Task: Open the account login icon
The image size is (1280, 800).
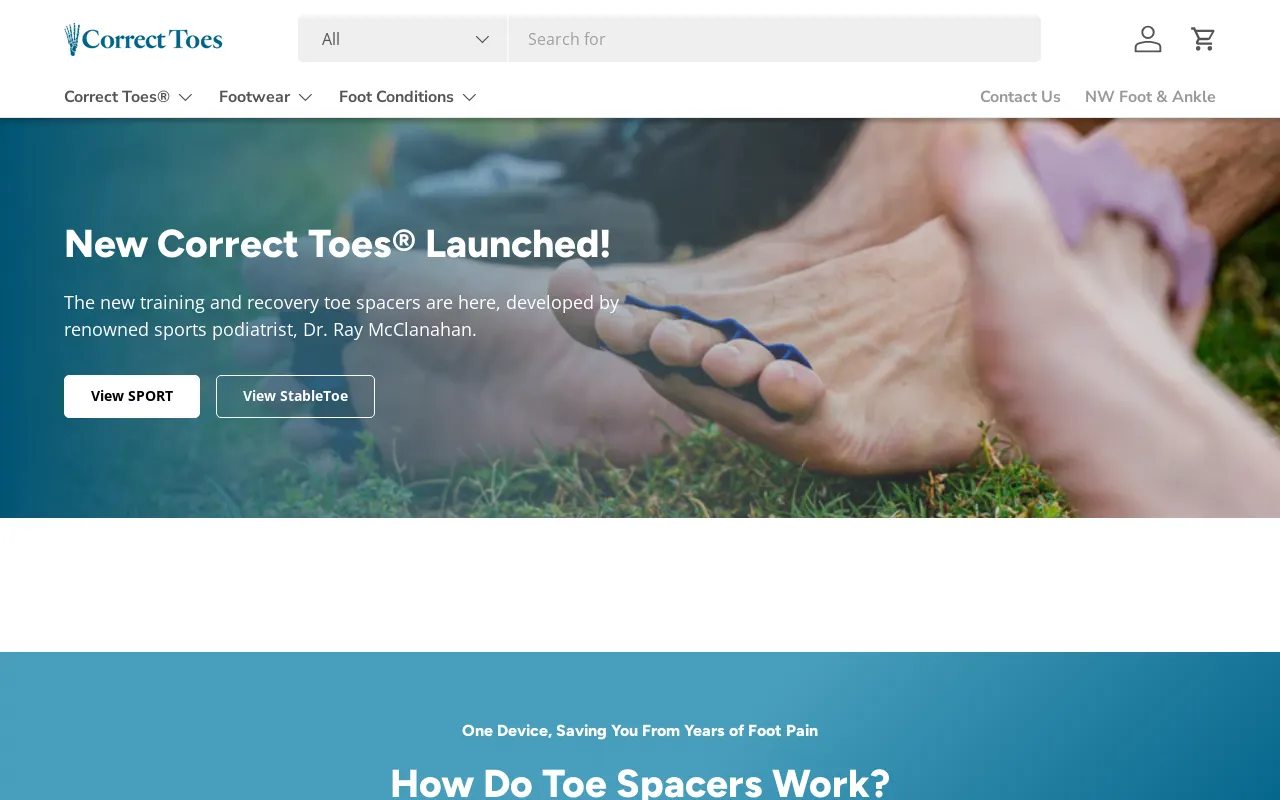Action: pos(1148,39)
